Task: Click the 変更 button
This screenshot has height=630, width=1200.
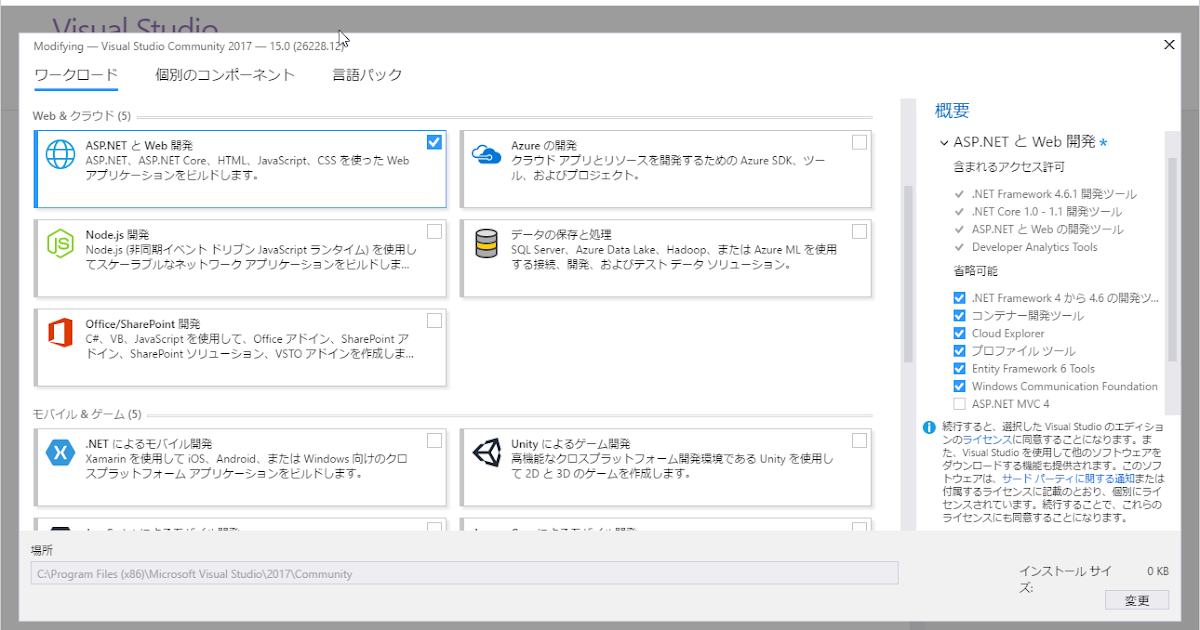Action: (x=1136, y=600)
